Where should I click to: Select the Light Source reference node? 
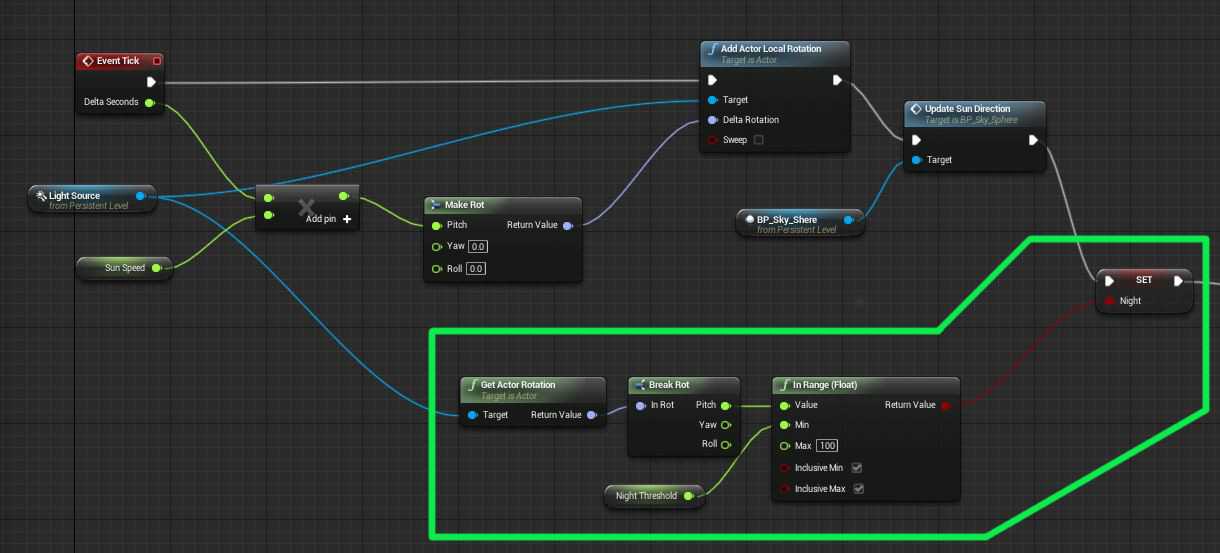tap(90, 199)
